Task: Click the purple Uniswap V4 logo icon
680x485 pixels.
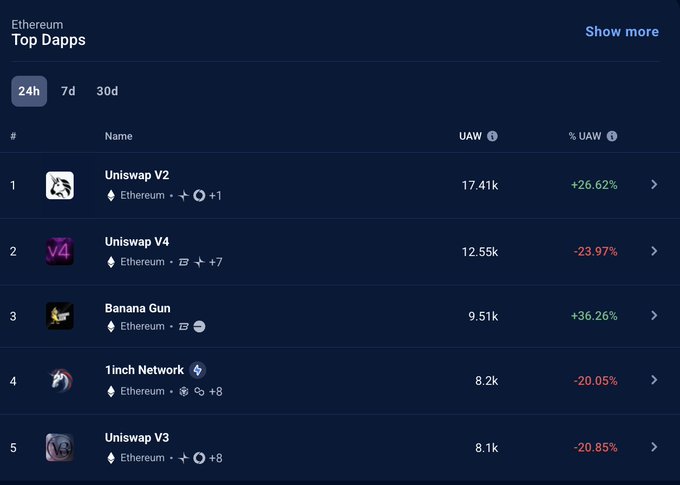Action: [60, 251]
